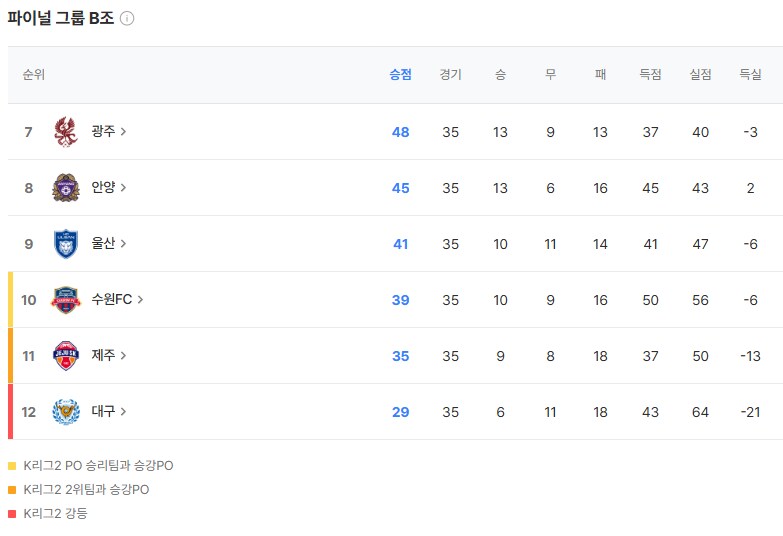The image size is (783, 536).
Task: Click info icon beside 파이널 그룹 B조
Action: [x=127, y=18]
